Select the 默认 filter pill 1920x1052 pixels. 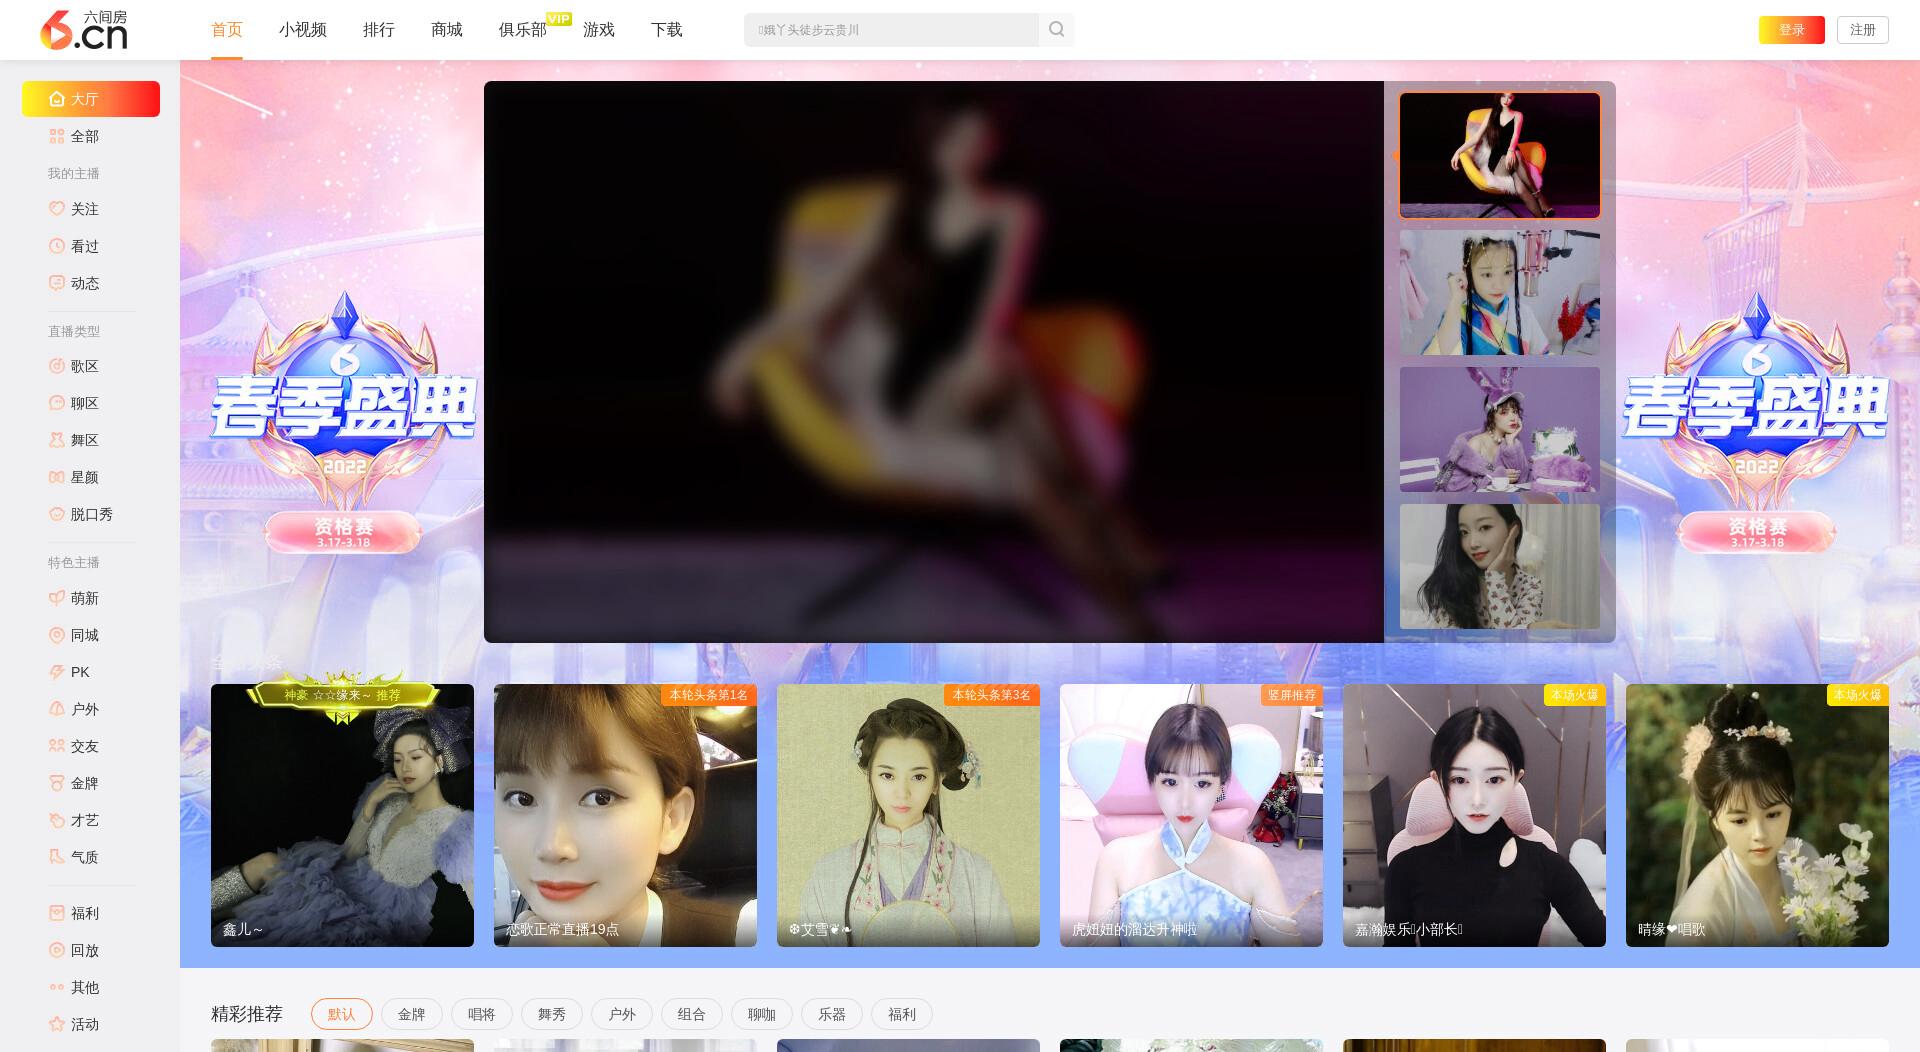342,1014
